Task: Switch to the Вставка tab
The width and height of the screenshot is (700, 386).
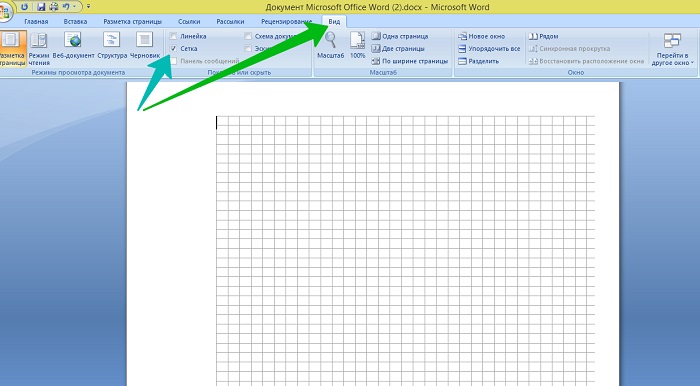Action: point(75,21)
